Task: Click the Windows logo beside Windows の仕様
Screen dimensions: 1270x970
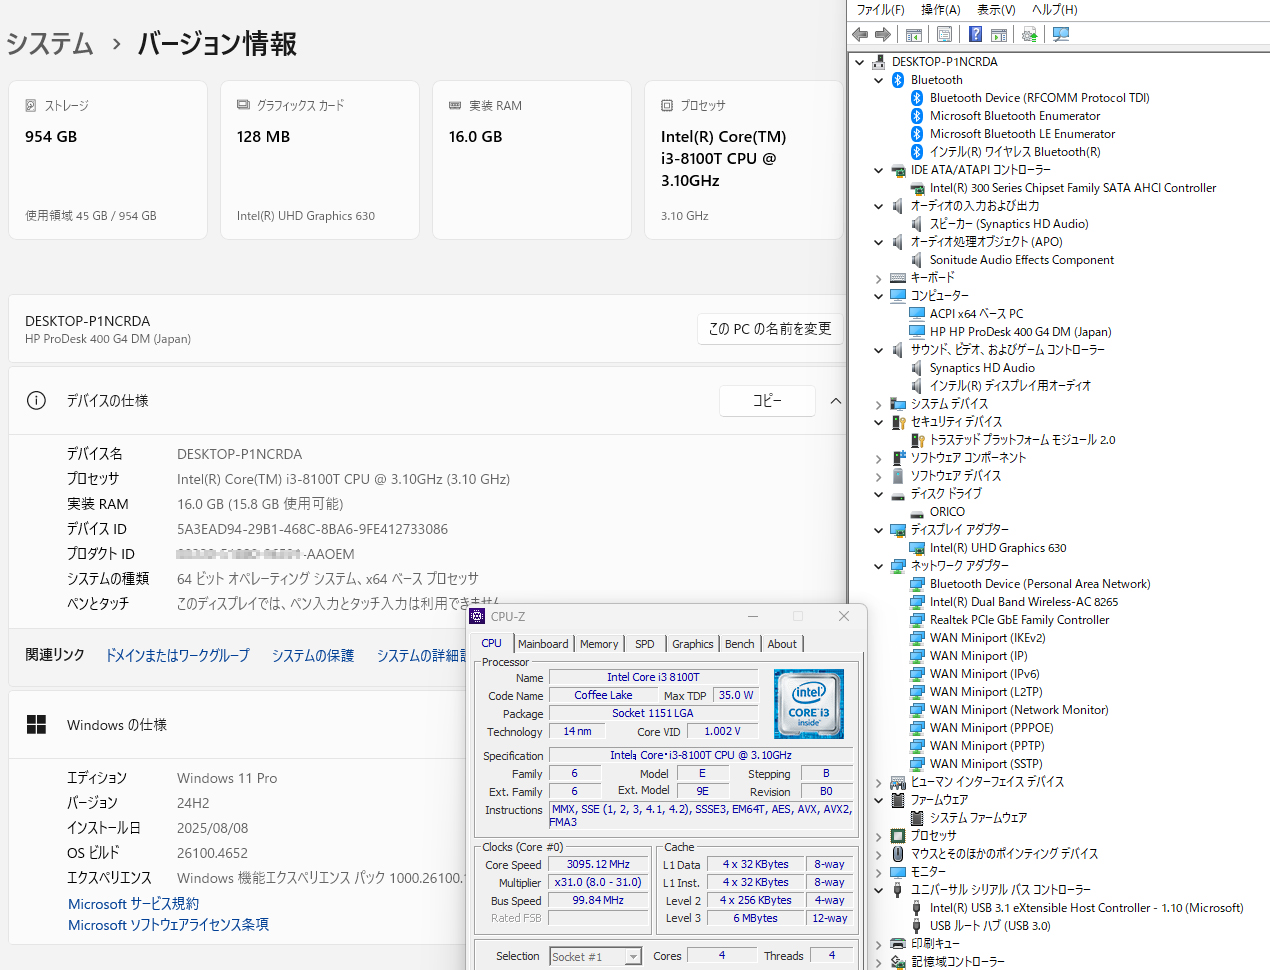Action: 36,725
